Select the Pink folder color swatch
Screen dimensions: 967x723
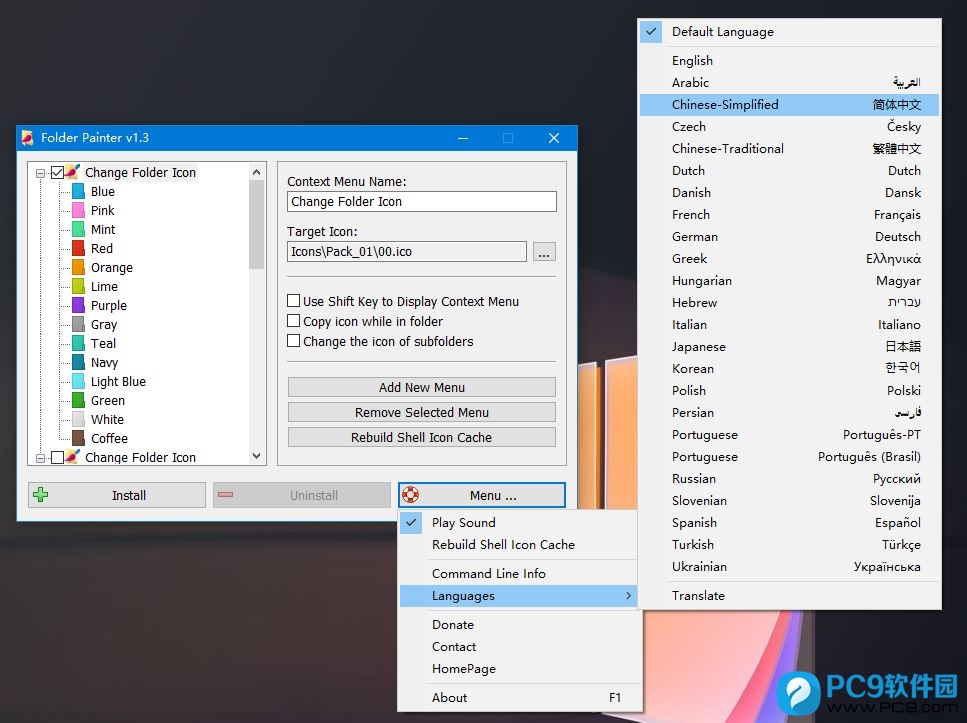pos(78,210)
